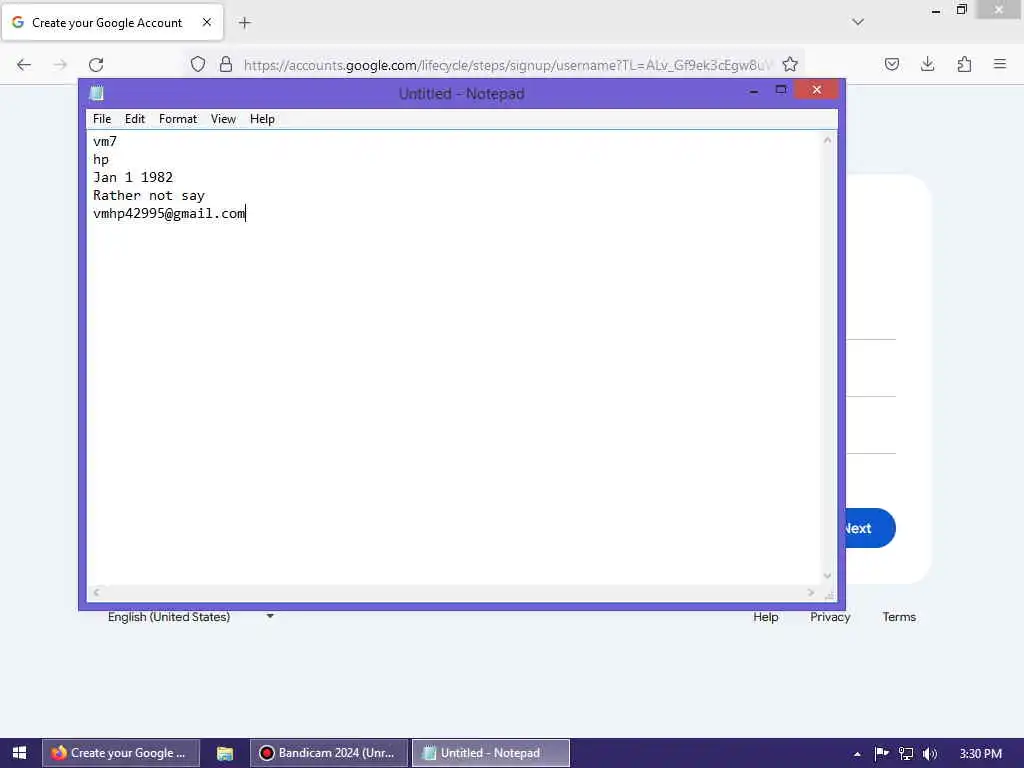This screenshot has height=768, width=1024.
Task: Click the 'hp' line in Notepad
Action: [101, 159]
